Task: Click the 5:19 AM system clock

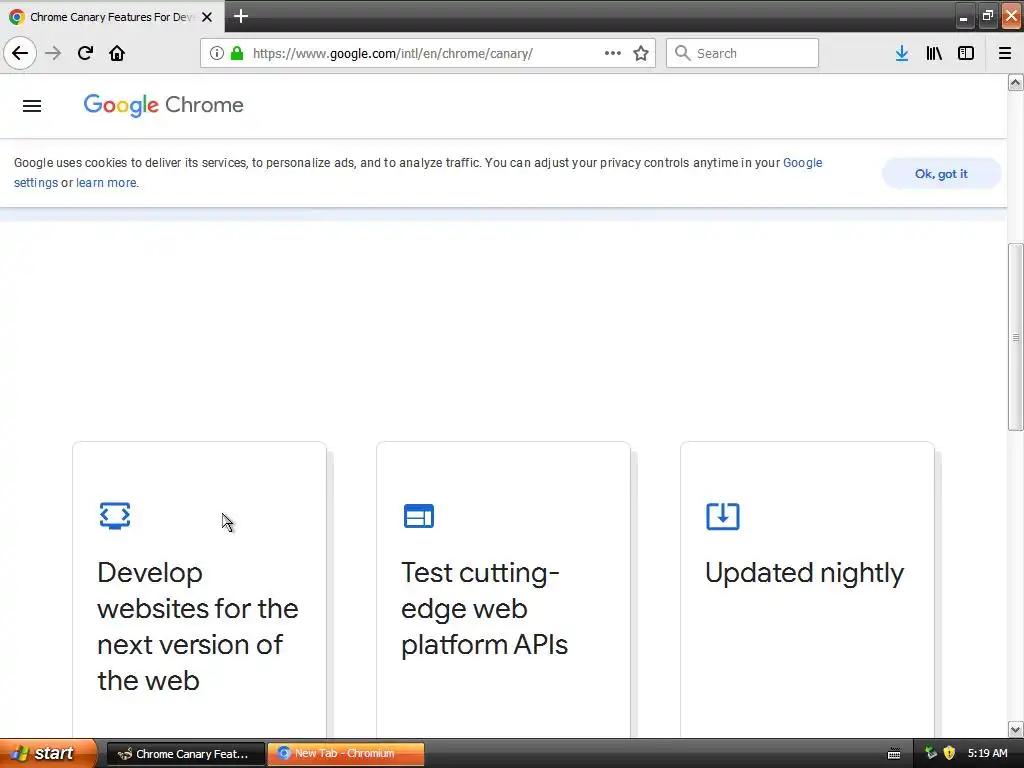Action: tap(987, 753)
